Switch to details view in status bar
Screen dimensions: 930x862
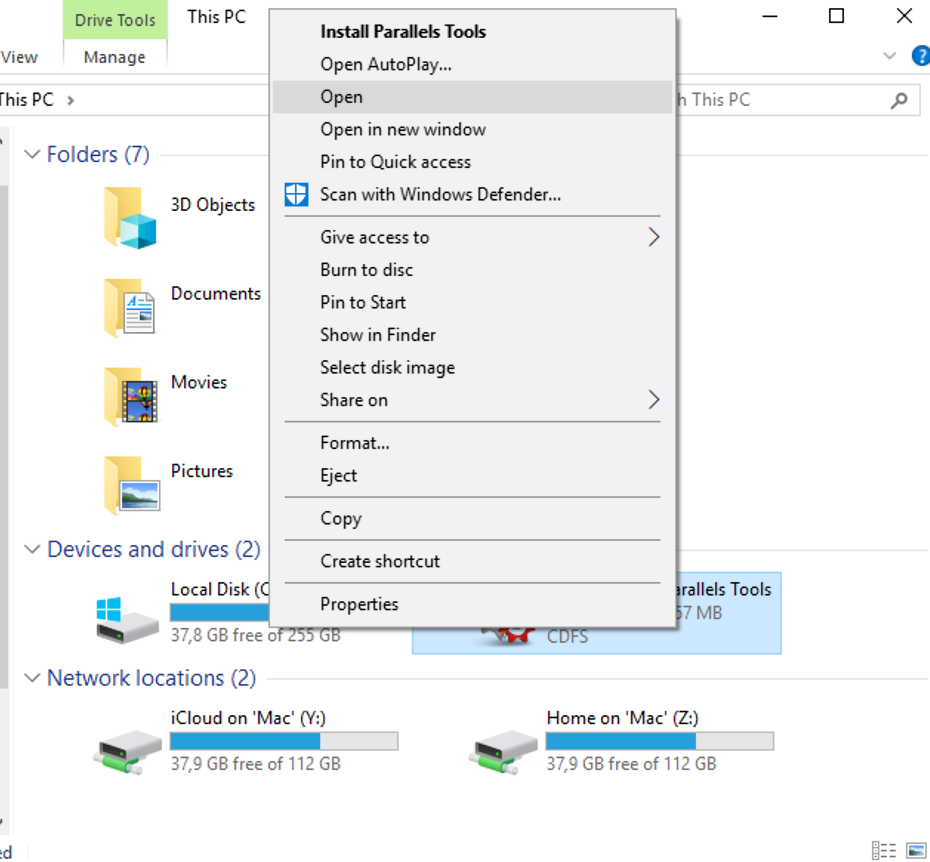pos(883,850)
